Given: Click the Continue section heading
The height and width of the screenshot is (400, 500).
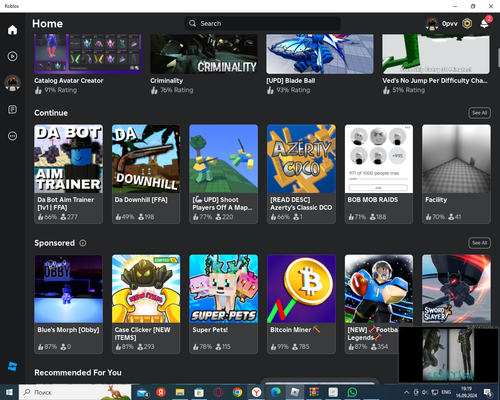Looking at the screenshot, I should 51,113.
